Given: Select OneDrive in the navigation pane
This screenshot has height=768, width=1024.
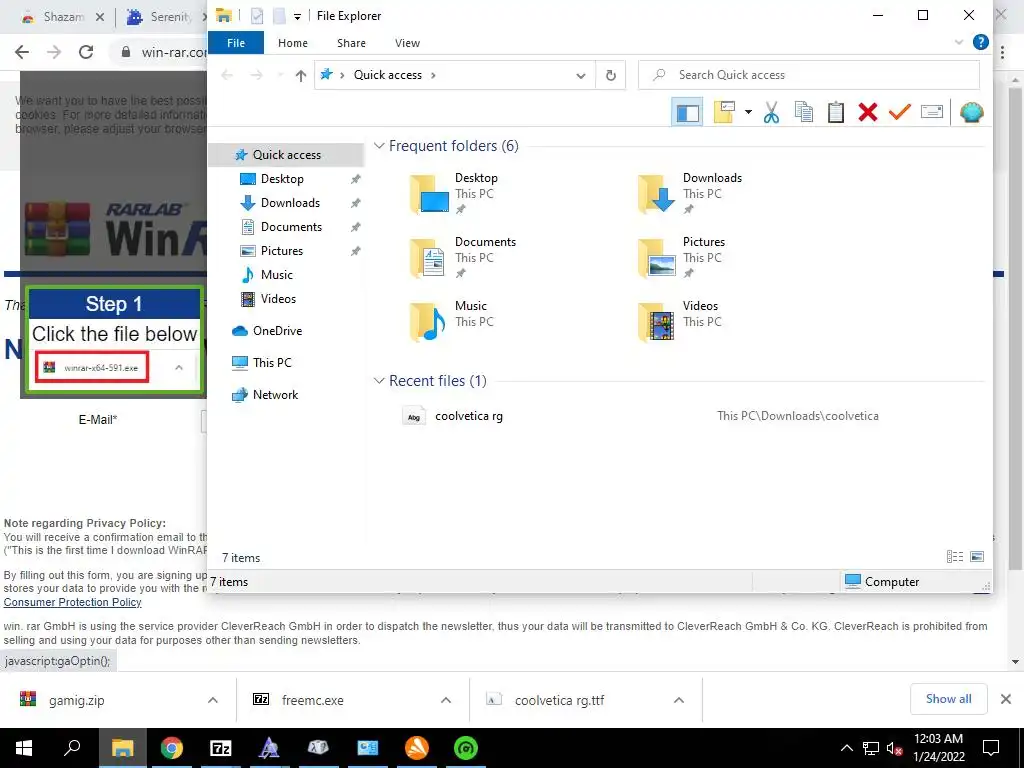Looking at the screenshot, I should pyautogui.click(x=277, y=331).
